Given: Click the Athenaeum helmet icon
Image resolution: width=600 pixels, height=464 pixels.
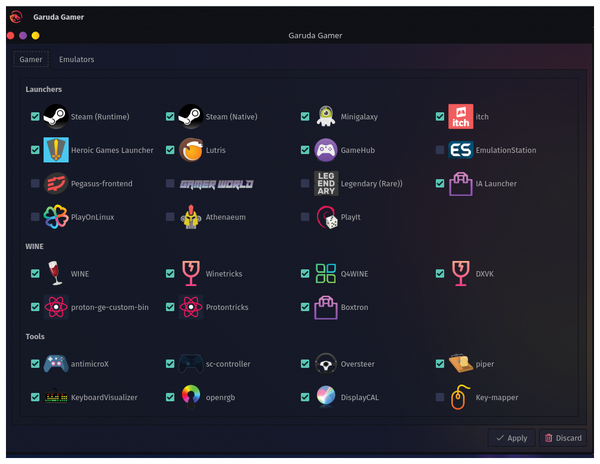Looking at the screenshot, I should (191, 217).
